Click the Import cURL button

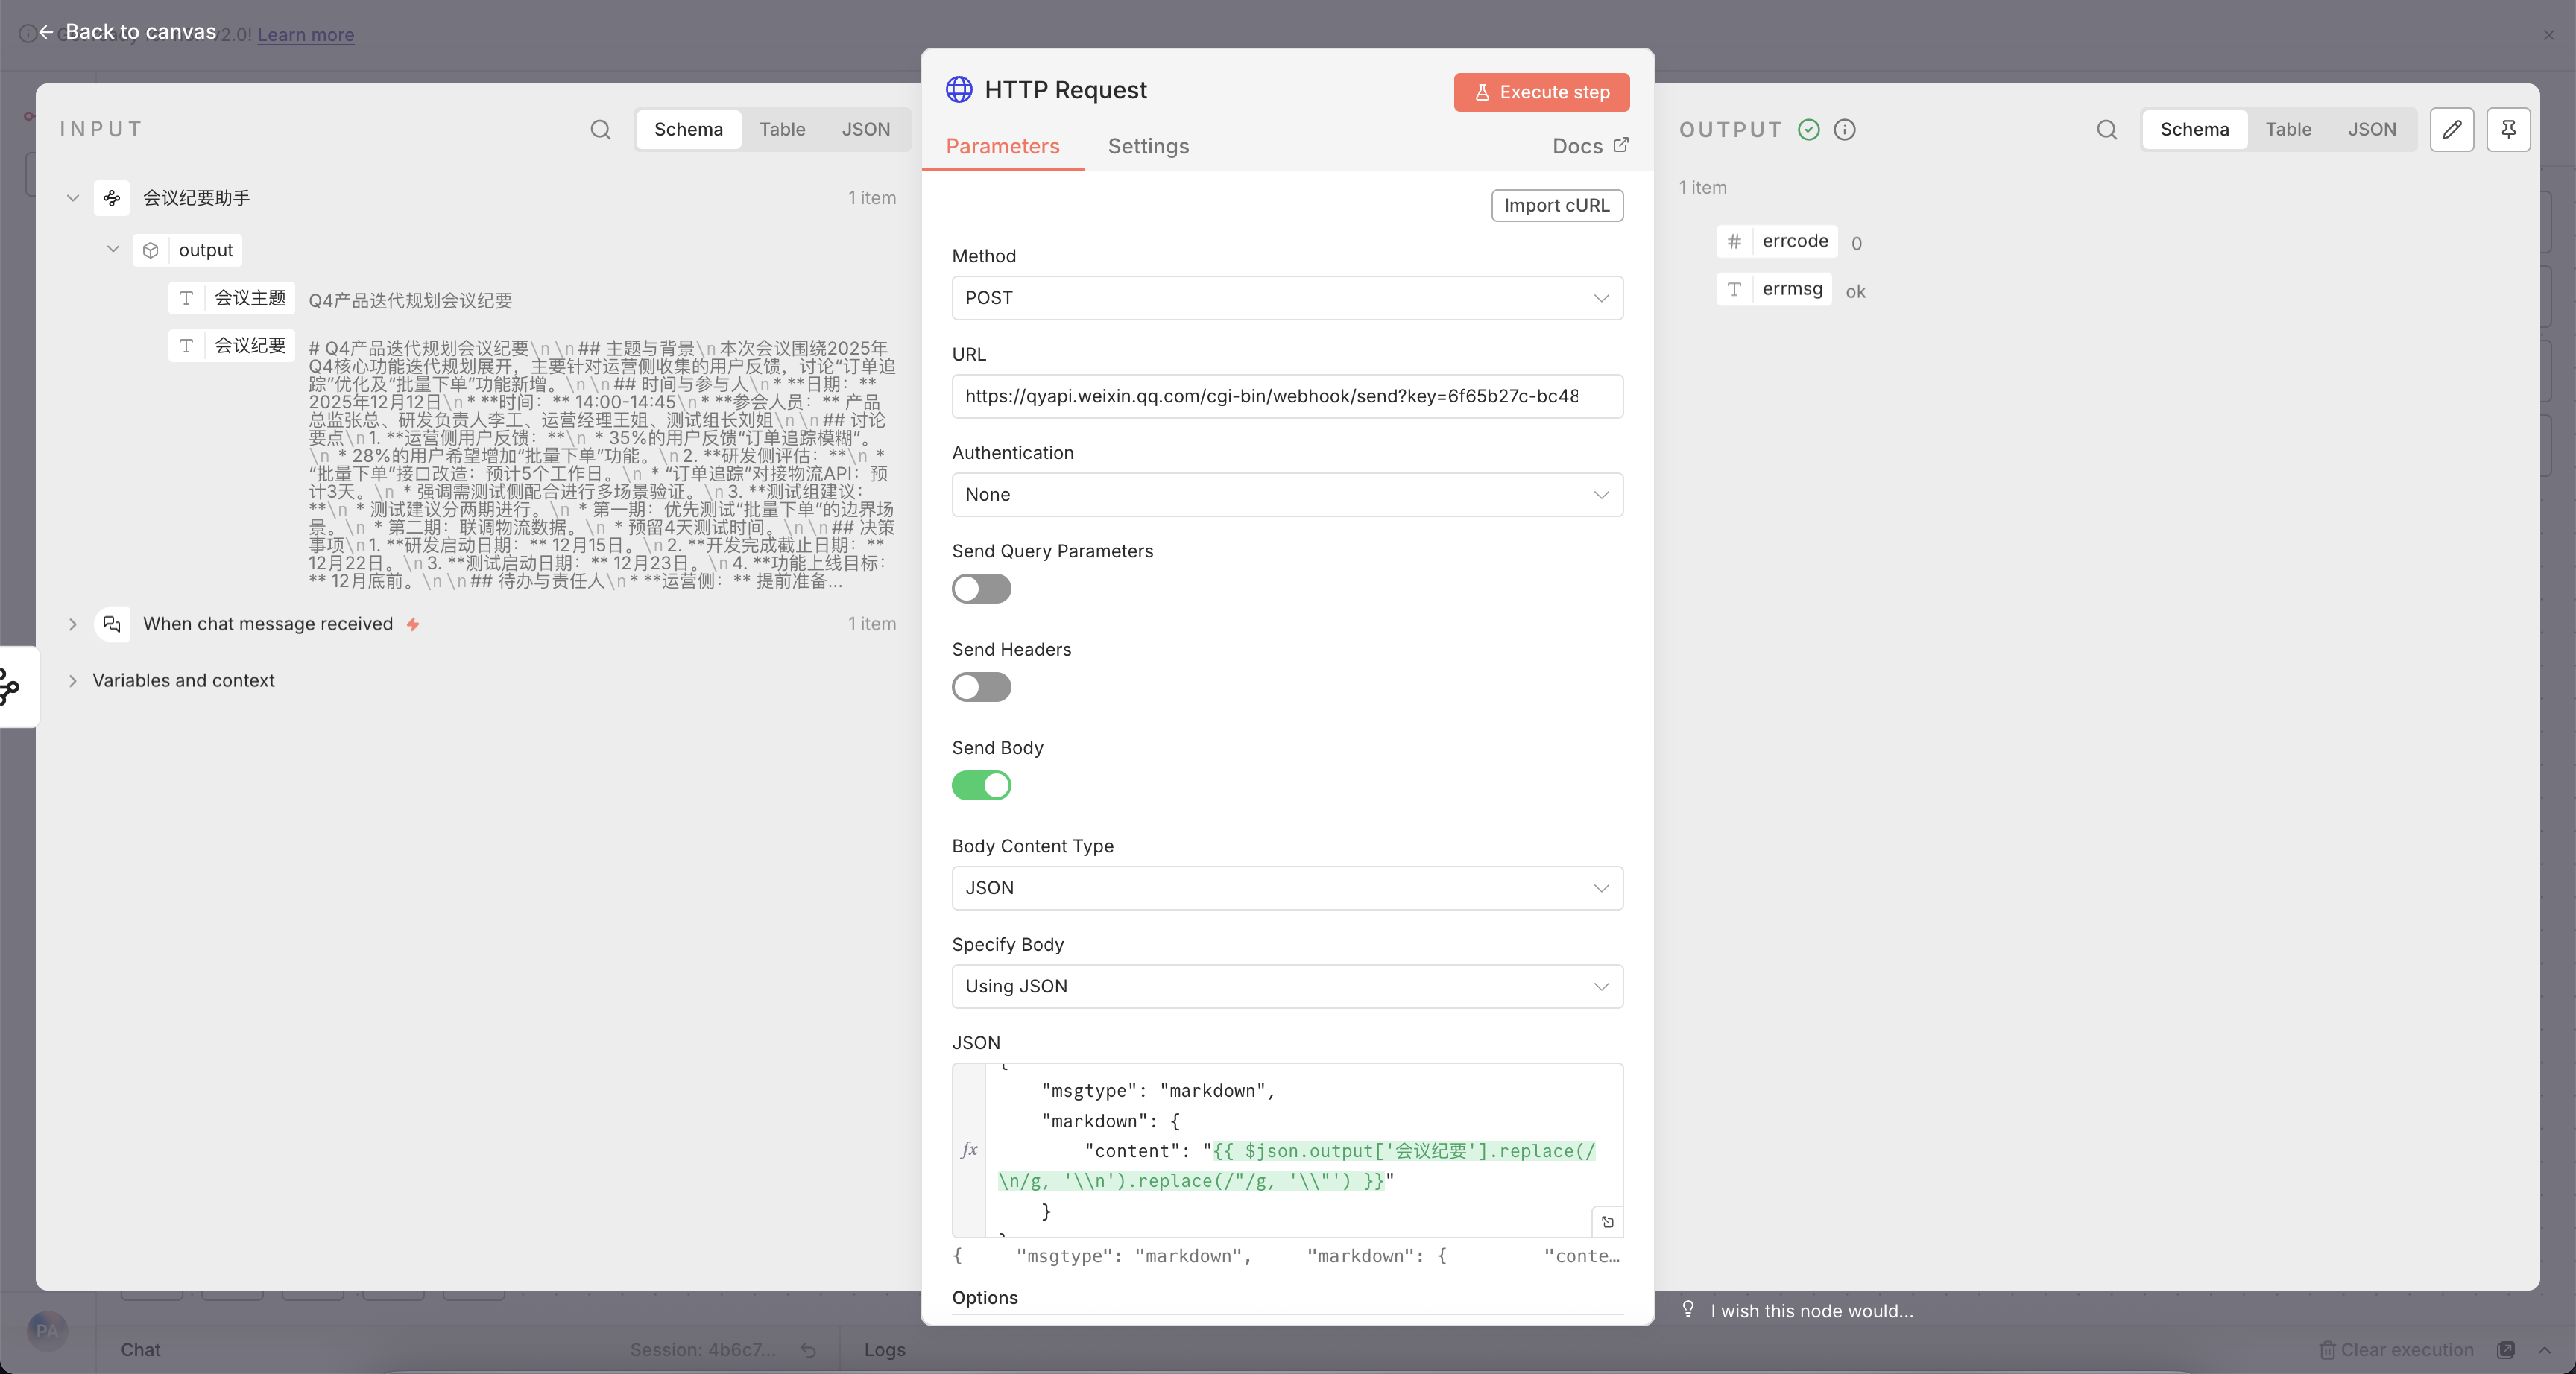pyautogui.click(x=1556, y=206)
